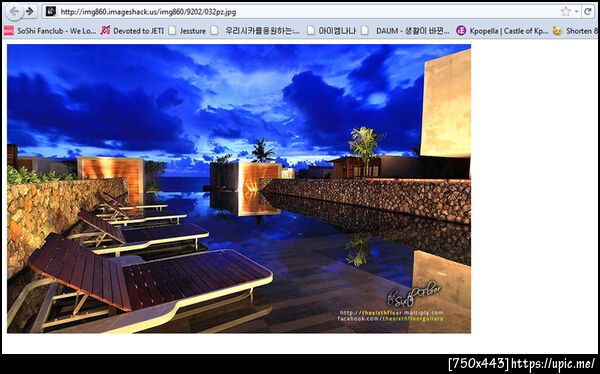Reload the page with the refresh icon
Image resolution: width=600 pixels, height=374 pixels.
click(588, 11)
